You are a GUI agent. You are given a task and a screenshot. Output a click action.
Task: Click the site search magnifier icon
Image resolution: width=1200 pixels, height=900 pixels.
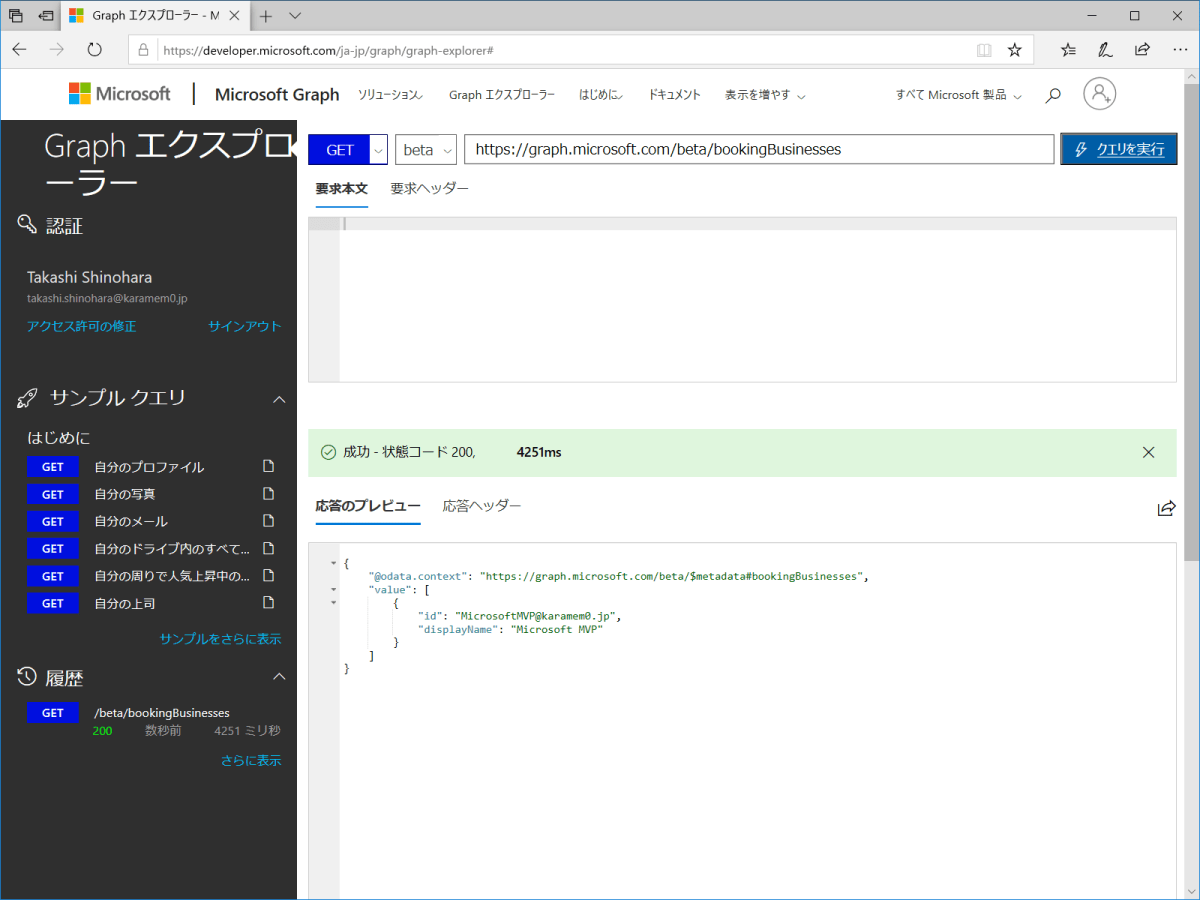coord(1053,95)
